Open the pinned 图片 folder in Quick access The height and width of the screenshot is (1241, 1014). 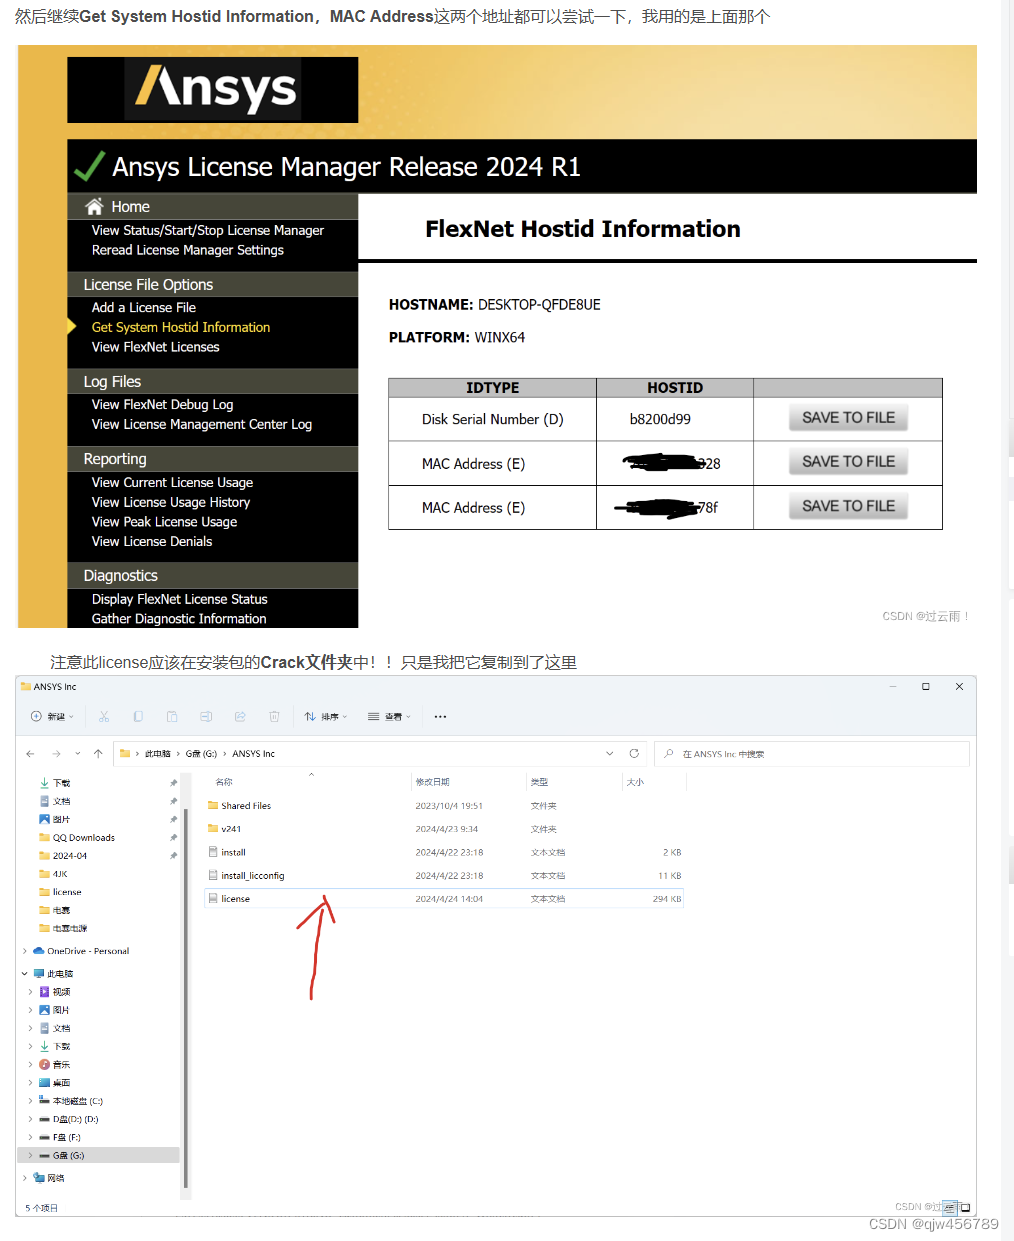(x=62, y=819)
